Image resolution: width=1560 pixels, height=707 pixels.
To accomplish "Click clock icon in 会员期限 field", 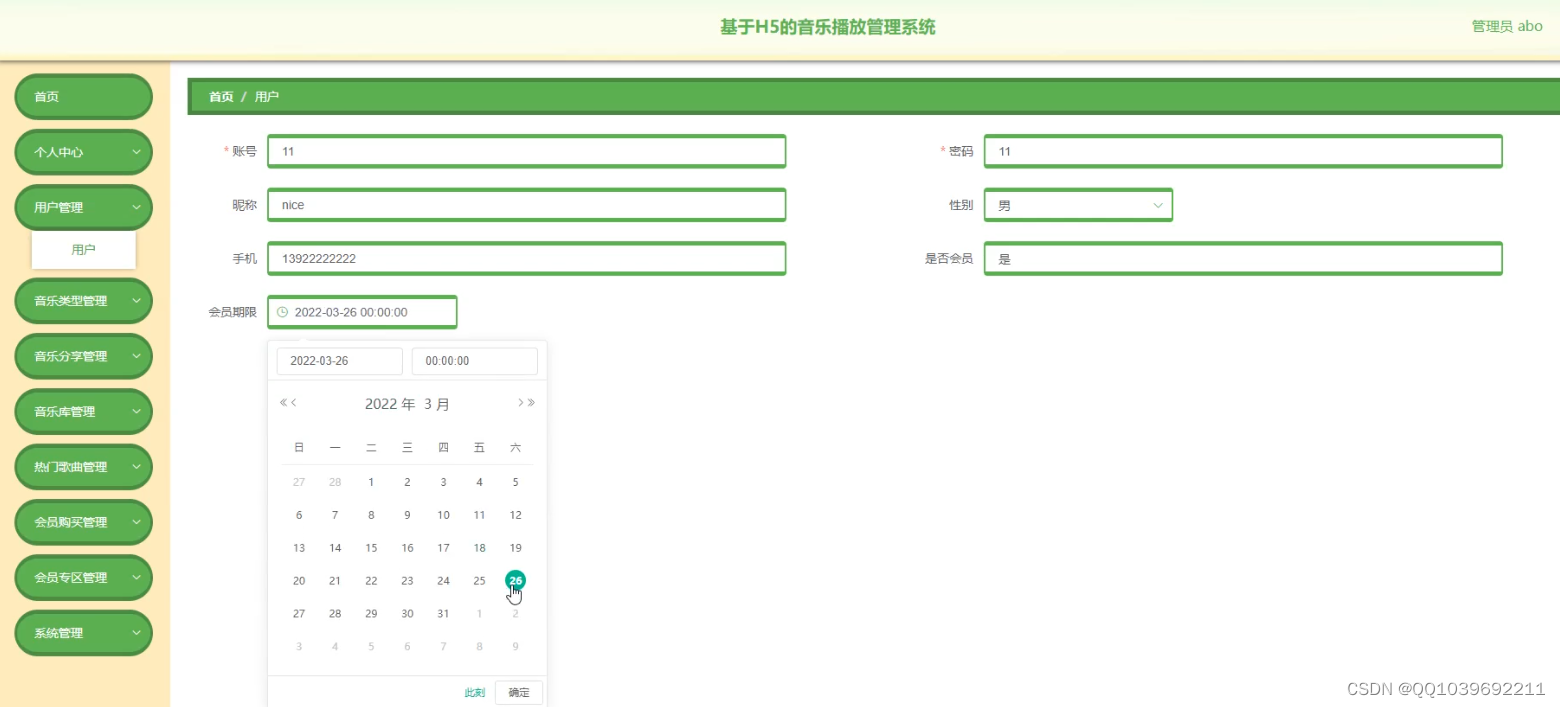I will tap(282, 312).
